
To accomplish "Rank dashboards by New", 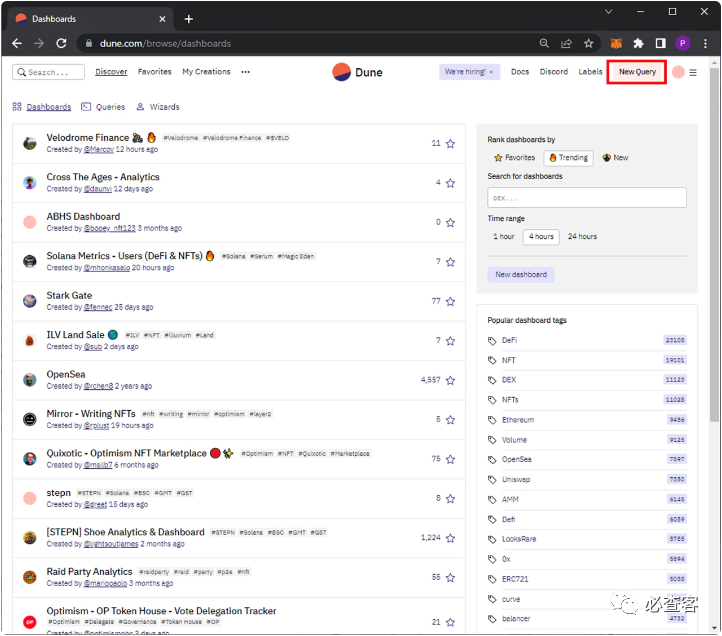I will [x=615, y=158].
